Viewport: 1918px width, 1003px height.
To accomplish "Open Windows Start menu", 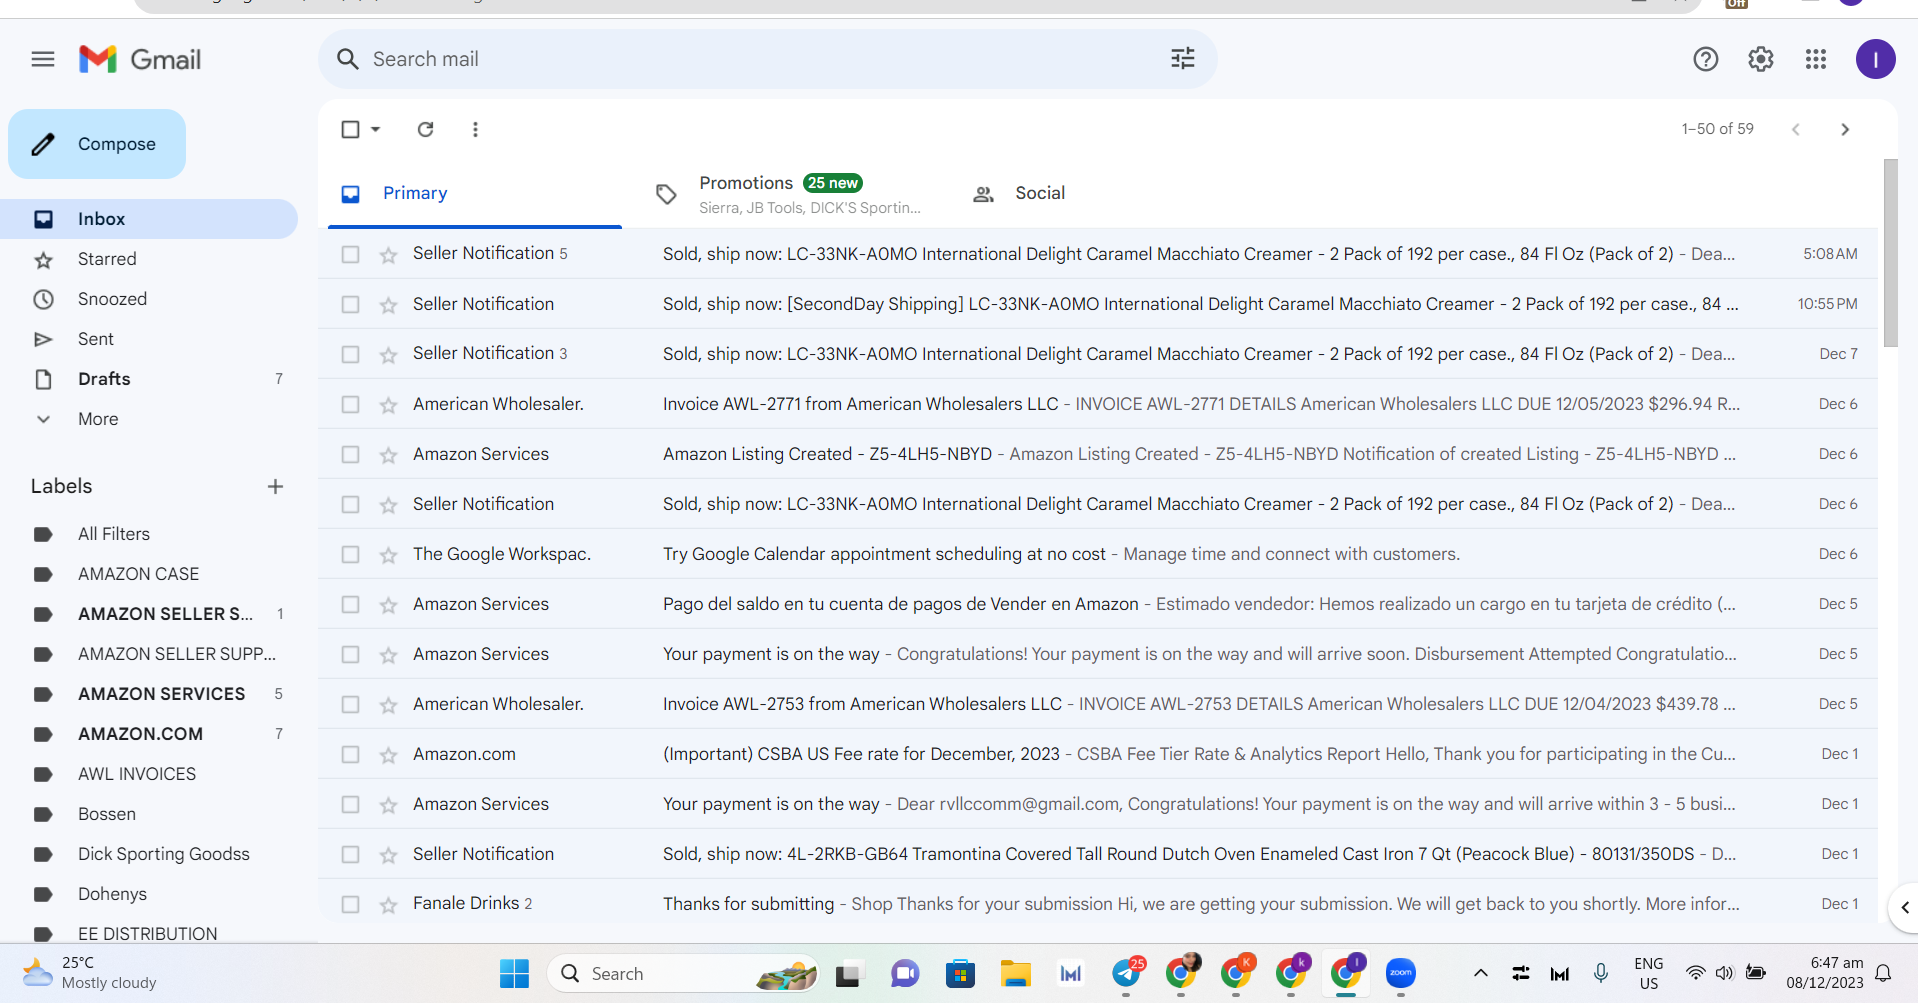I will pyautogui.click(x=514, y=973).
